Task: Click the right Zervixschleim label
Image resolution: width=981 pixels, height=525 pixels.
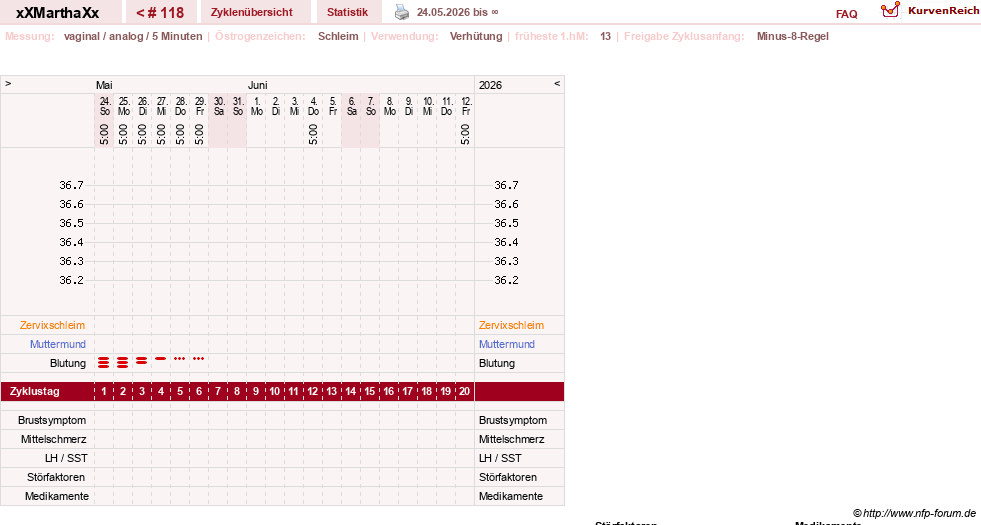Action: coord(511,325)
